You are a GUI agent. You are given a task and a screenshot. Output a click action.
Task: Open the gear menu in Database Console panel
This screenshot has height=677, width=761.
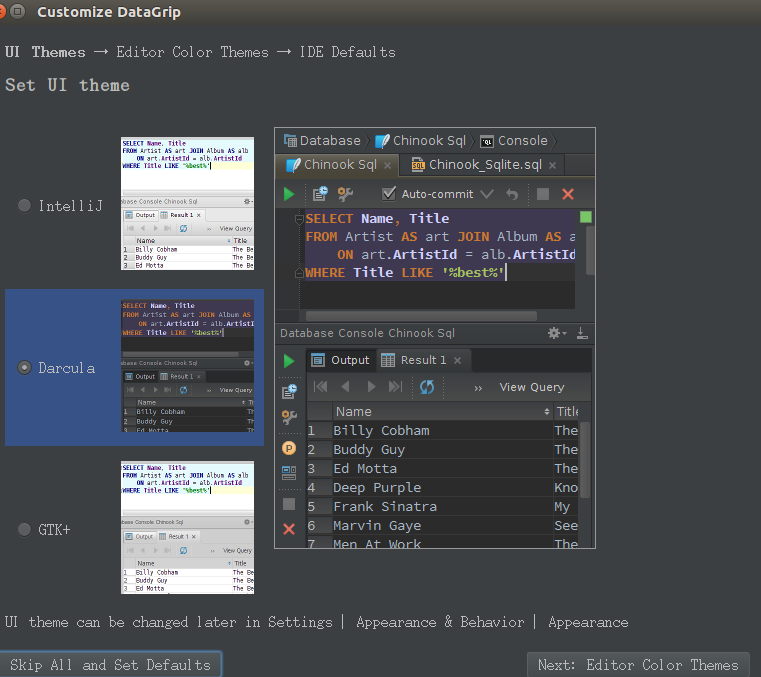coord(556,333)
